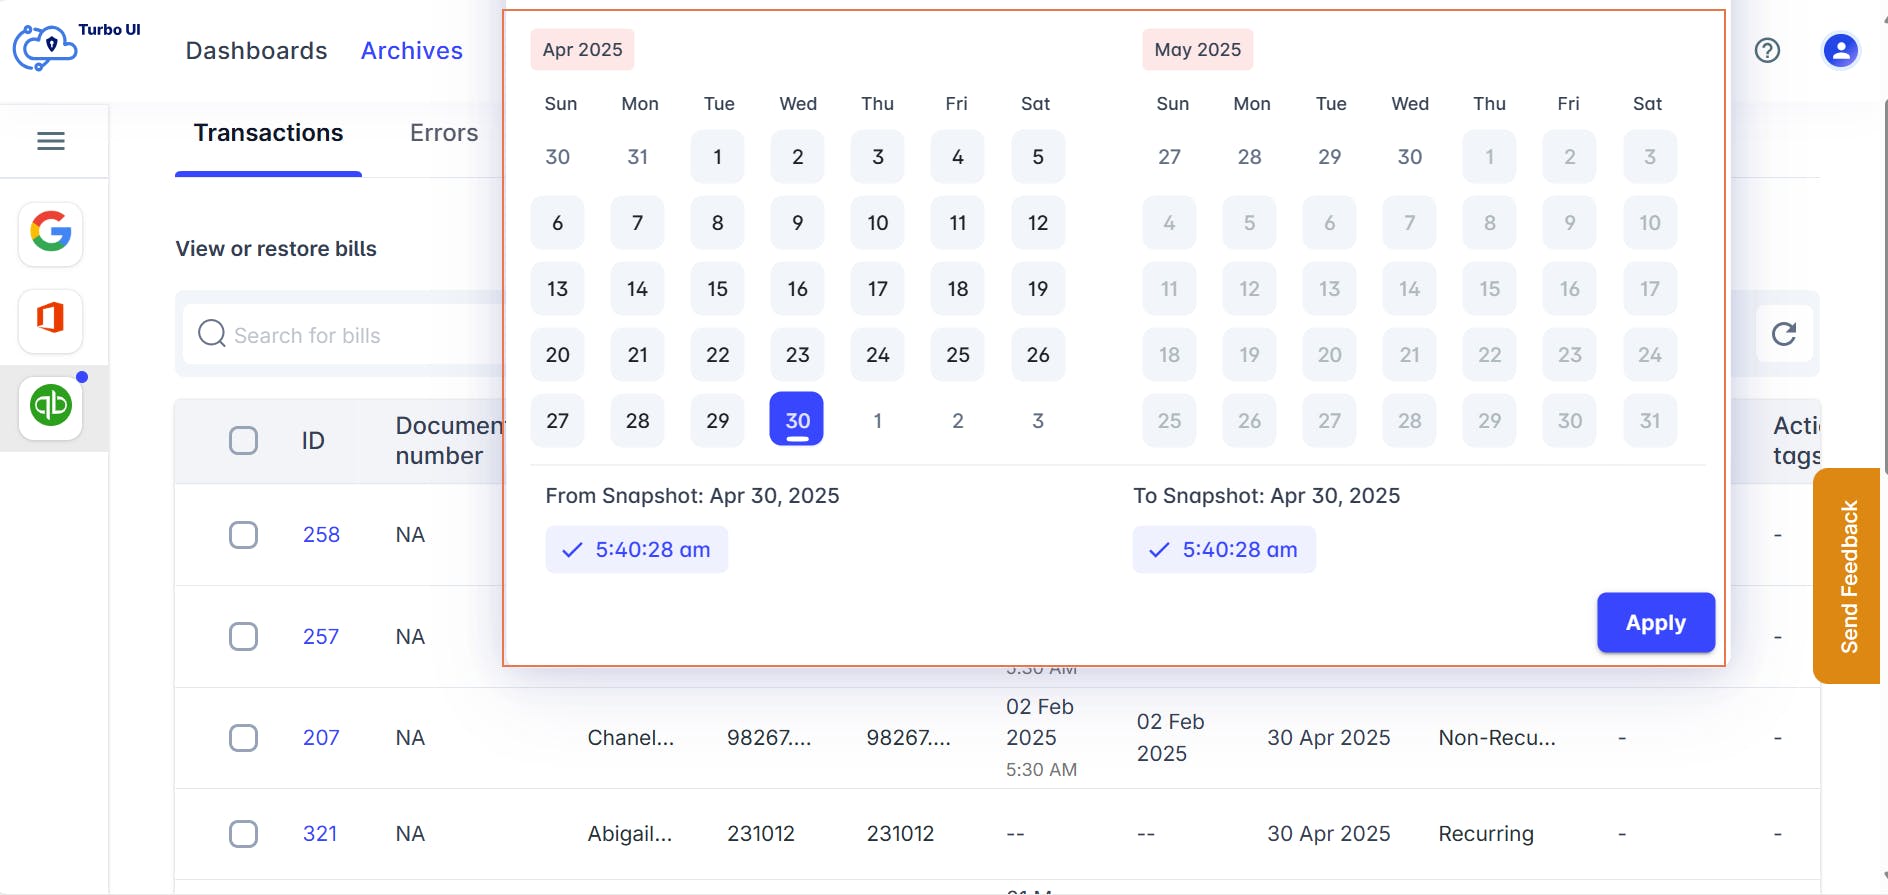1888x895 pixels.
Task: Switch to the Transactions tab
Action: pyautogui.click(x=268, y=133)
